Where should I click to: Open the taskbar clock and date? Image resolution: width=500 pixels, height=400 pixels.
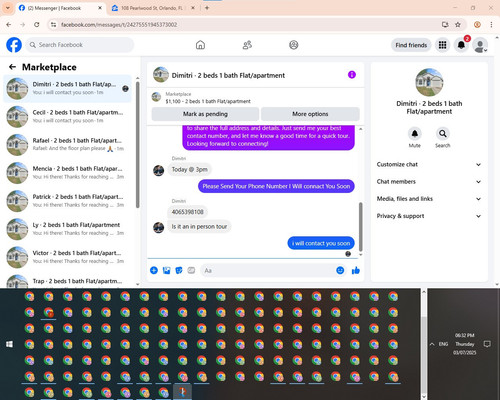465,344
